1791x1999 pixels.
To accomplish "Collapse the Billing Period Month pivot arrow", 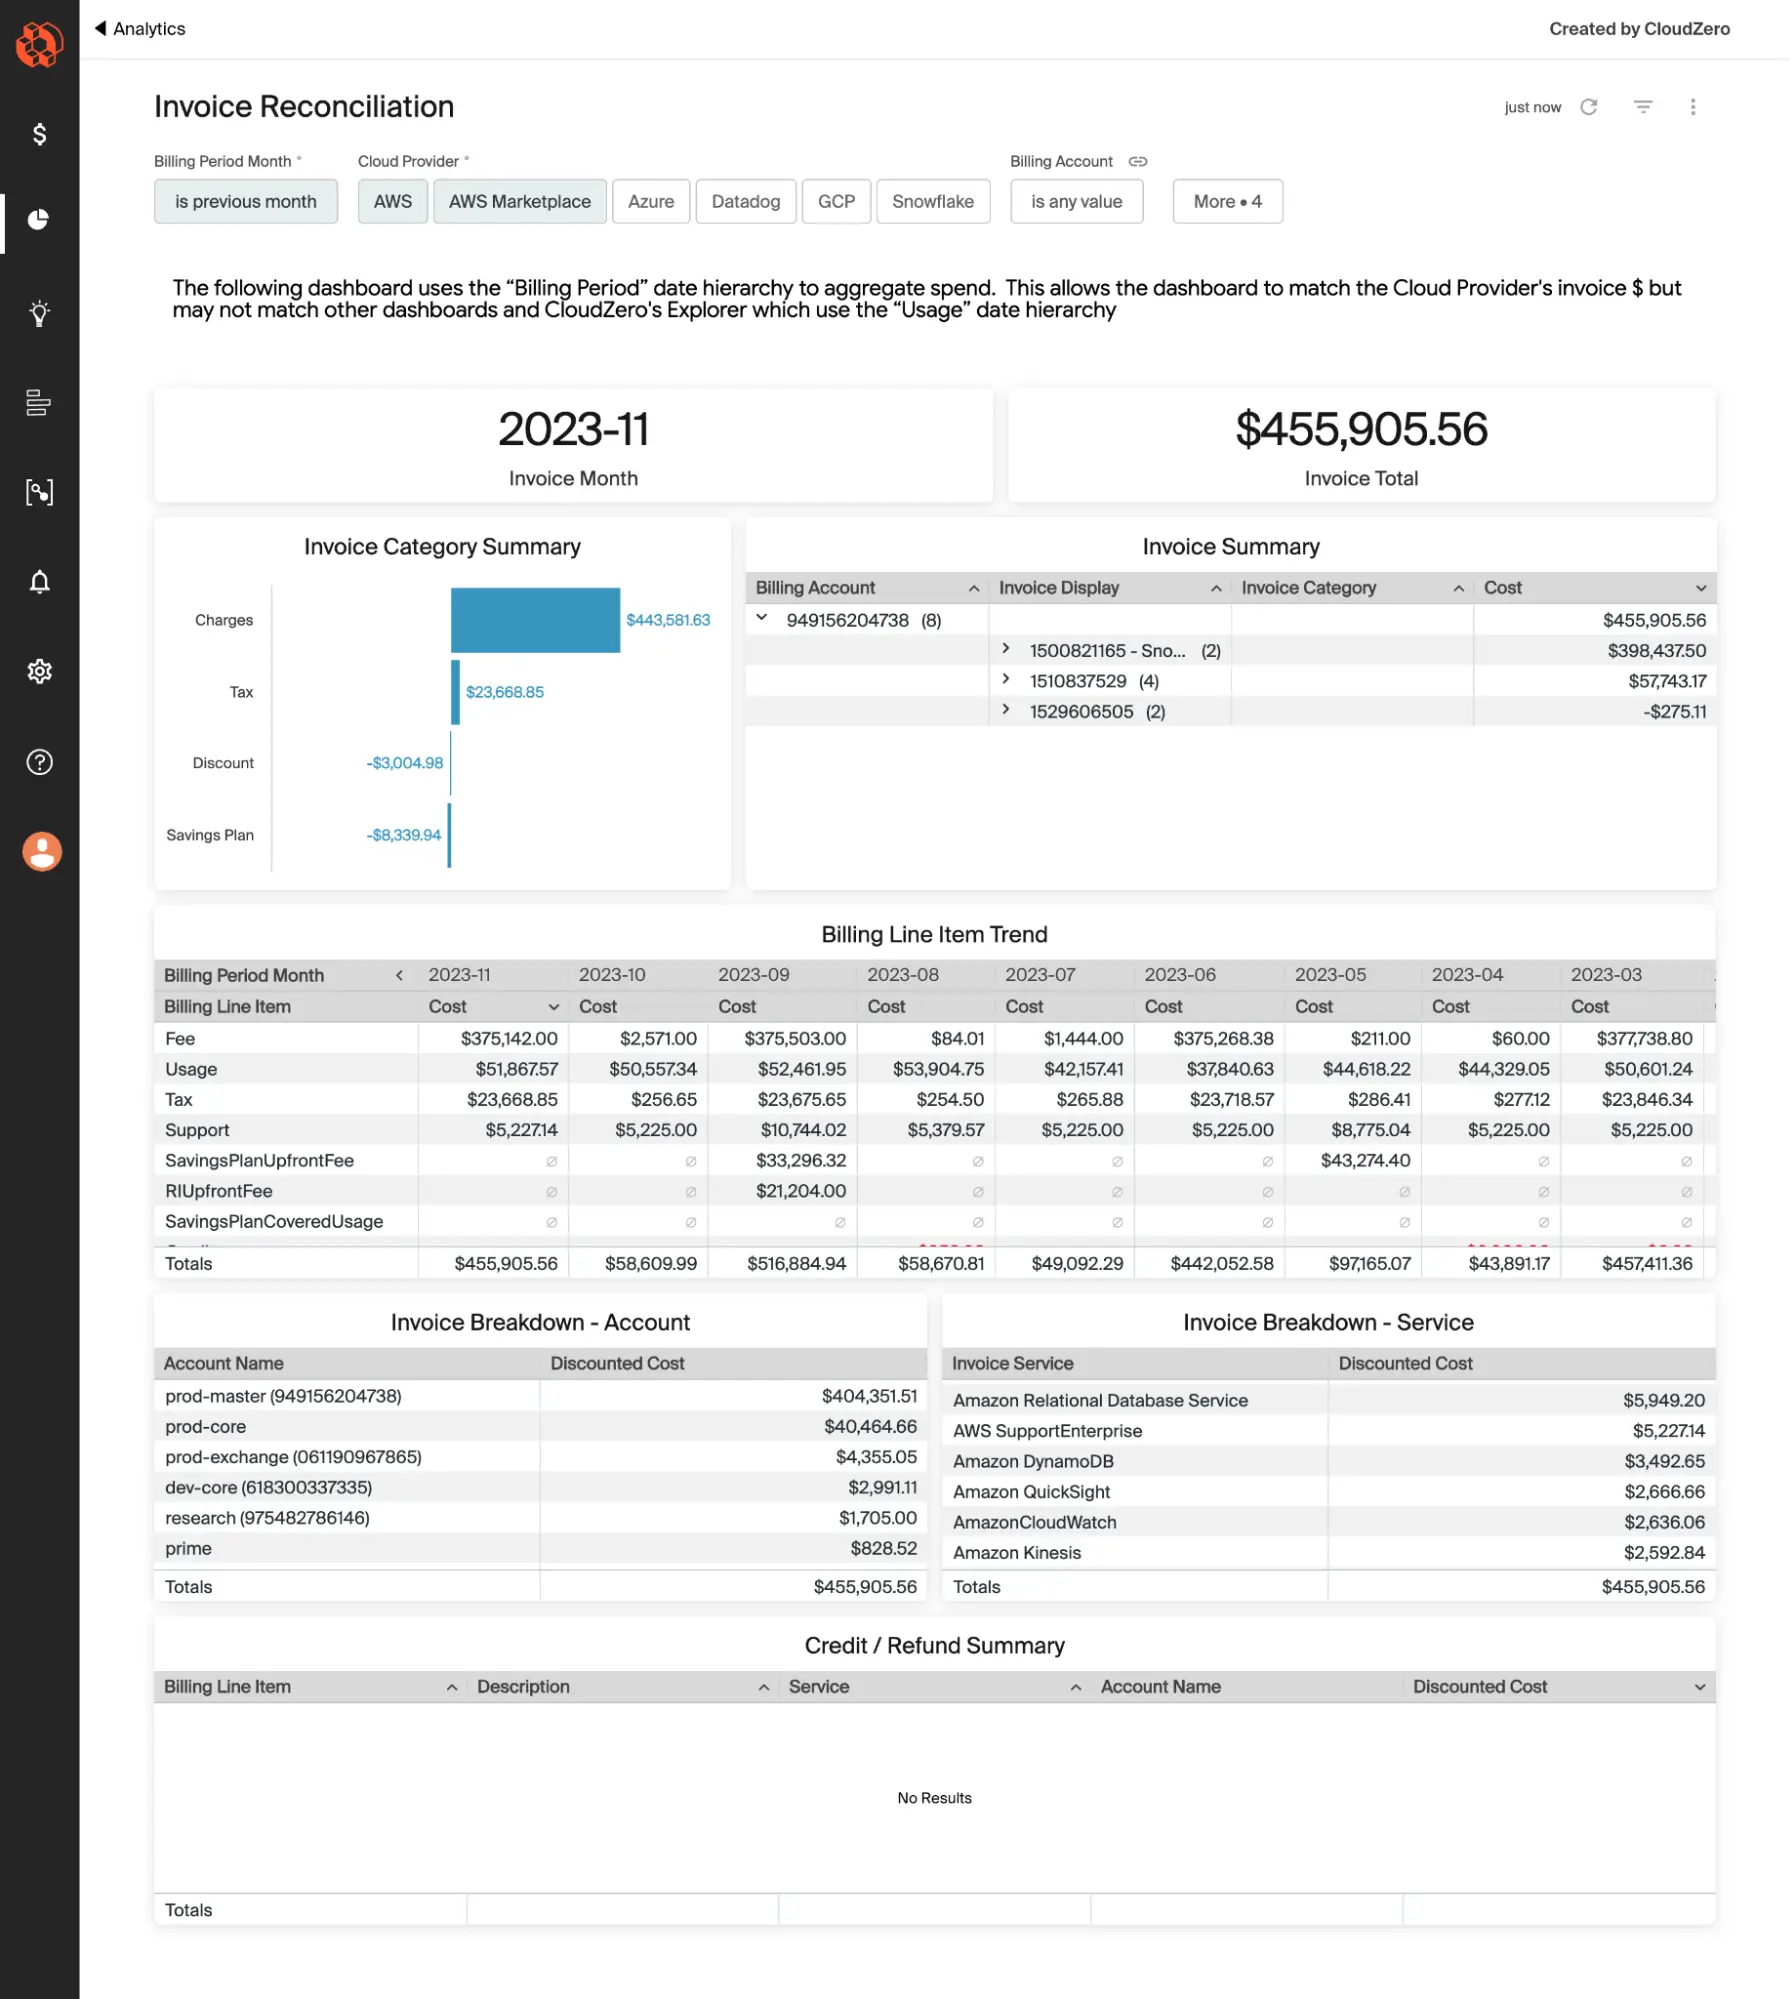I will 399,975.
